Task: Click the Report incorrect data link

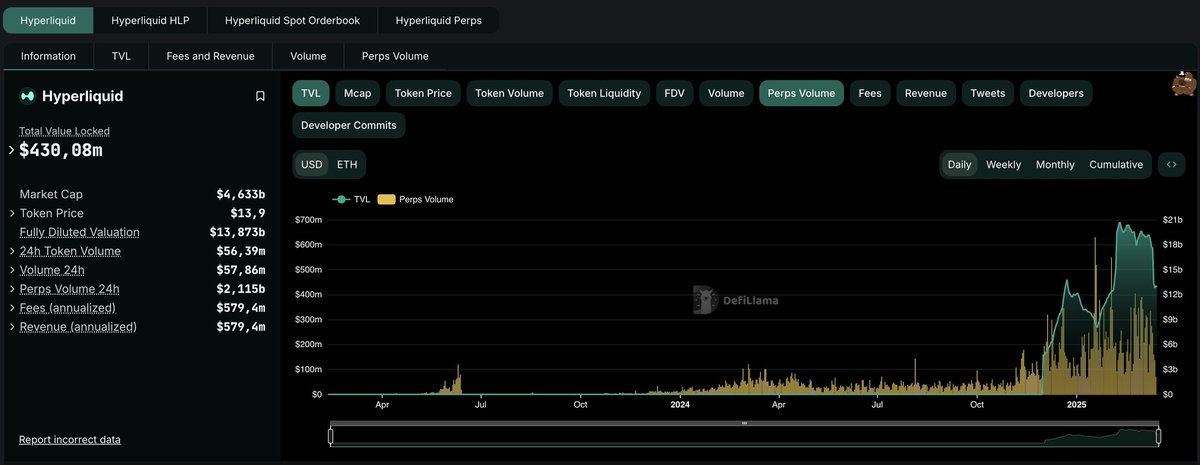Action: [x=70, y=440]
